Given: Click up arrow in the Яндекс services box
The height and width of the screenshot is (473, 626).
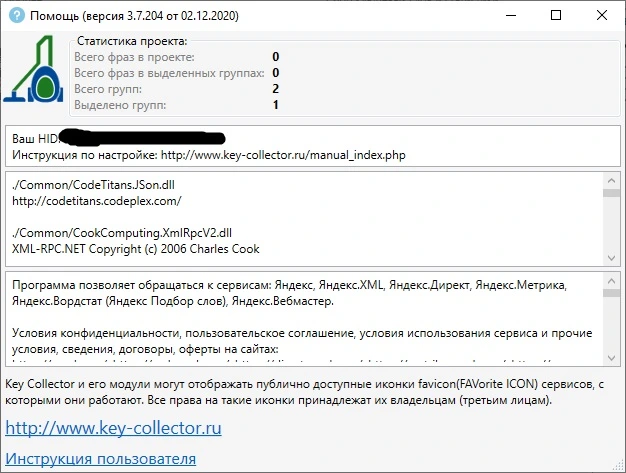Looking at the screenshot, I should pyautogui.click(x=611, y=281).
